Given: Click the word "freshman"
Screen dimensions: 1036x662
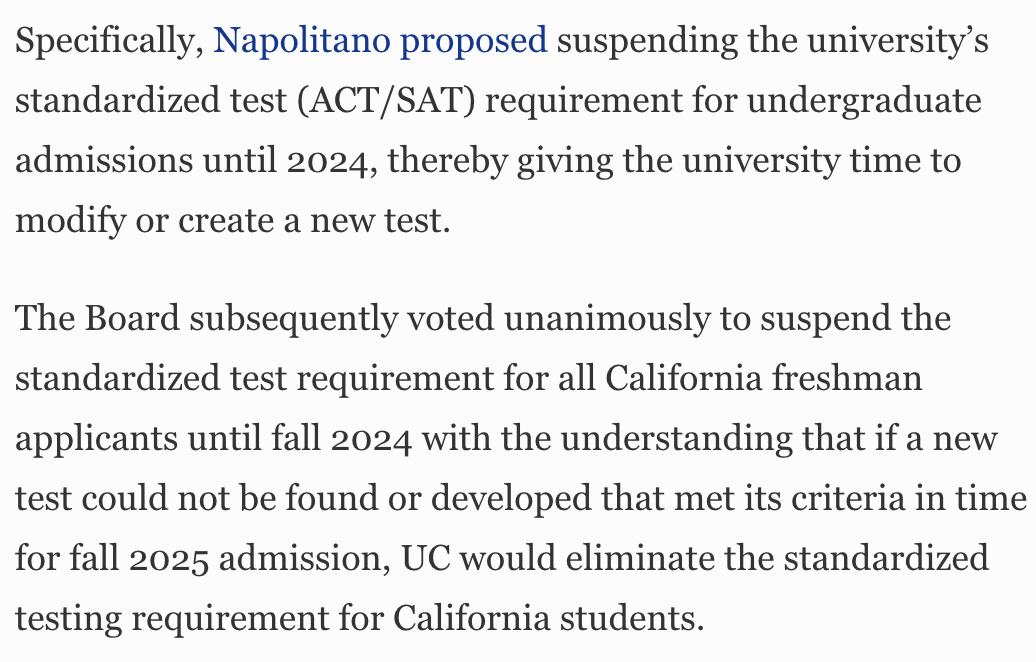Looking at the screenshot, I should coord(847,379).
